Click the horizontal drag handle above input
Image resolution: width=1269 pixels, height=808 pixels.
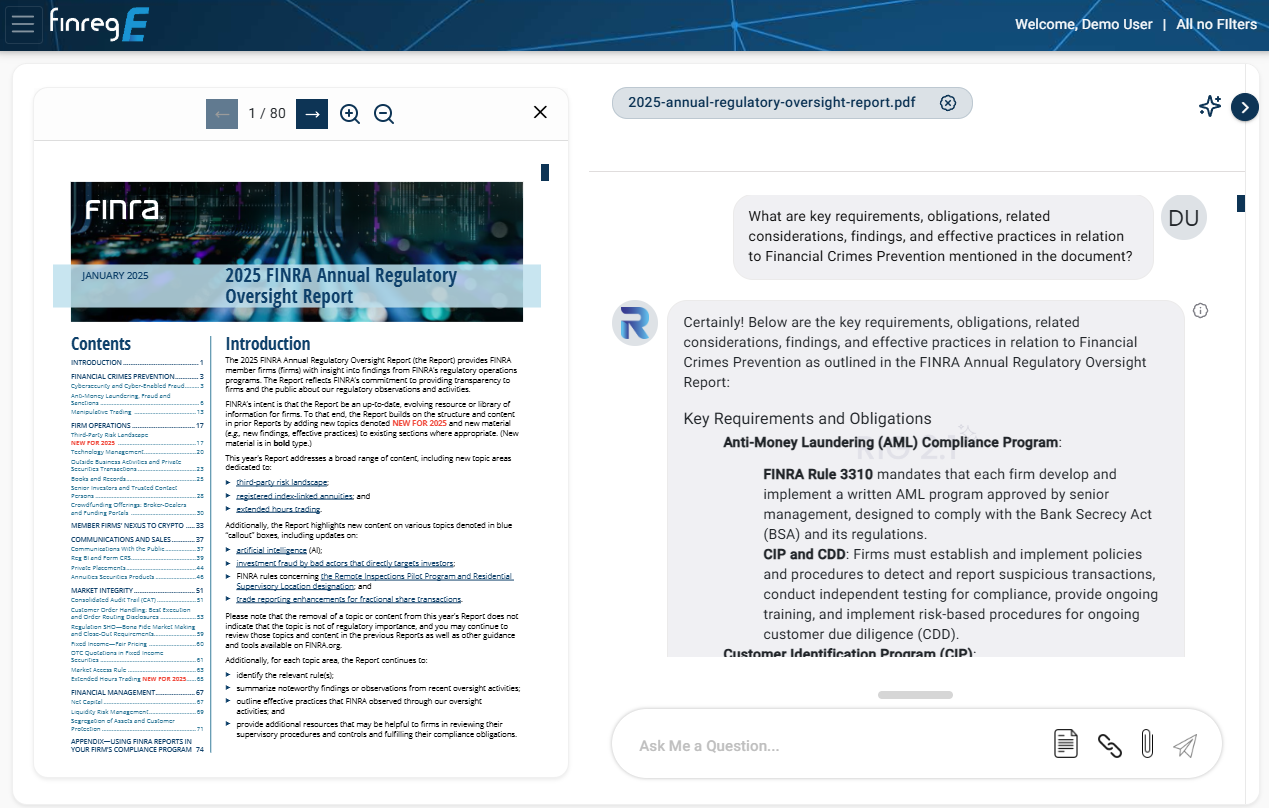[x=915, y=694]
